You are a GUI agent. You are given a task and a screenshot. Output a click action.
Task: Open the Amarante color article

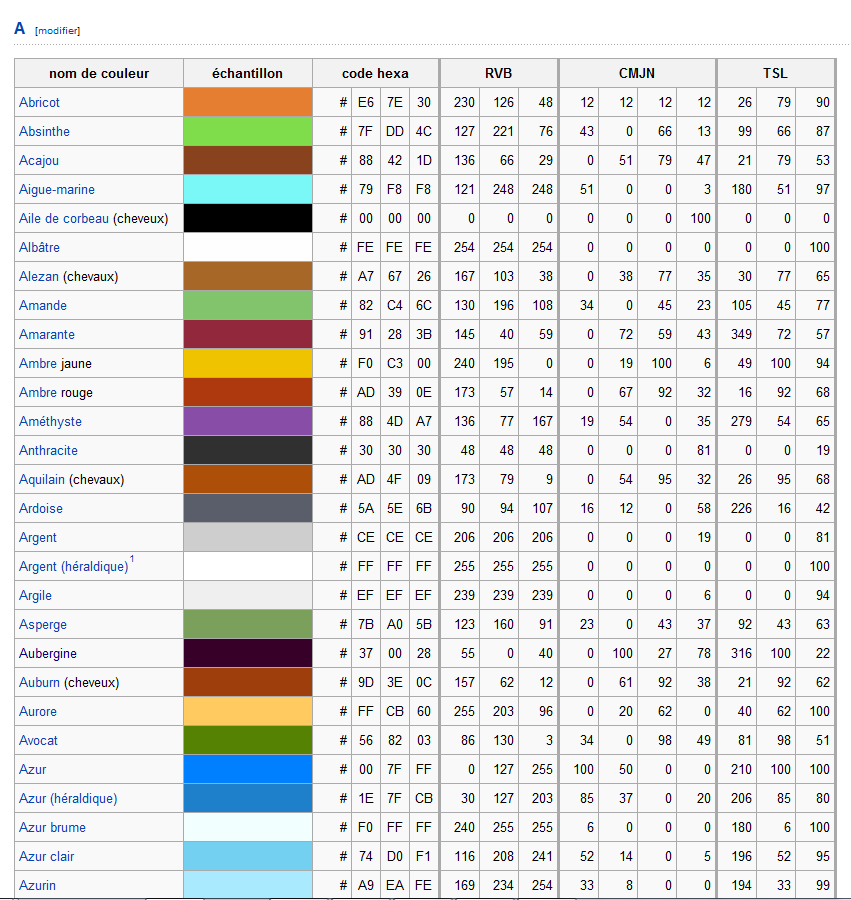pos(45,334)
